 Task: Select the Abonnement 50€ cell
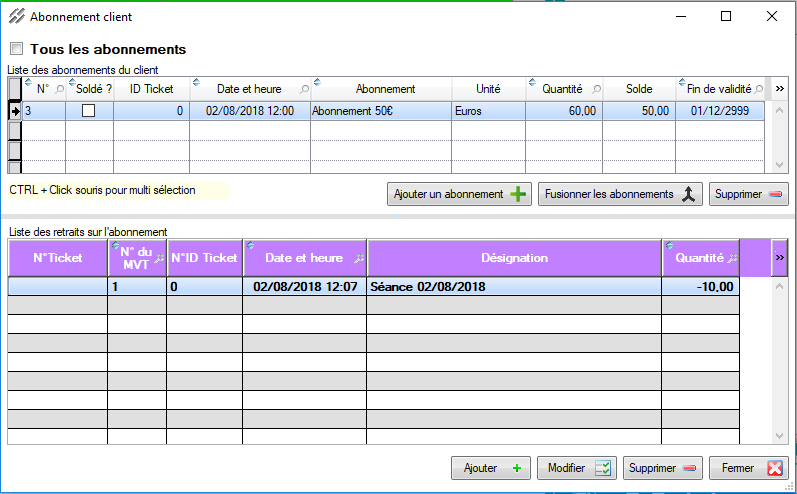click(381, 111)
